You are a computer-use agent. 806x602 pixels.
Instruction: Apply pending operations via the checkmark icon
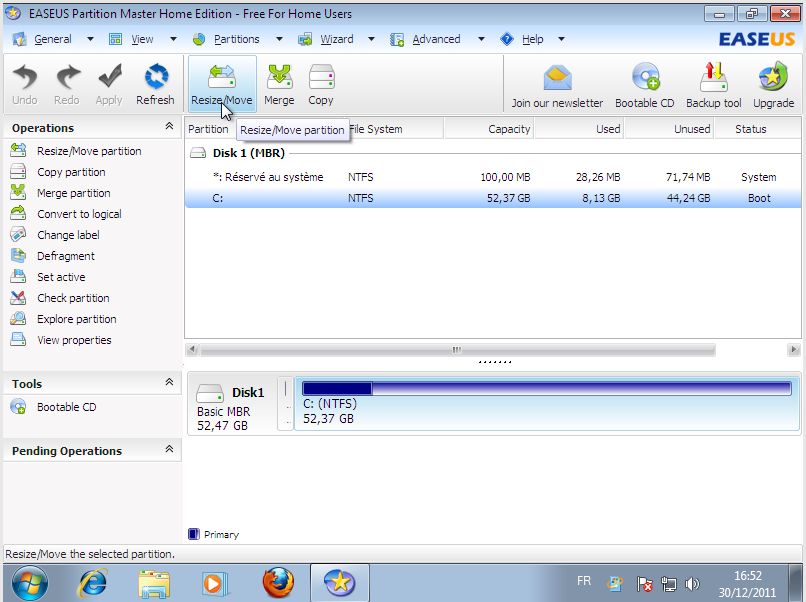pos(109,77)
